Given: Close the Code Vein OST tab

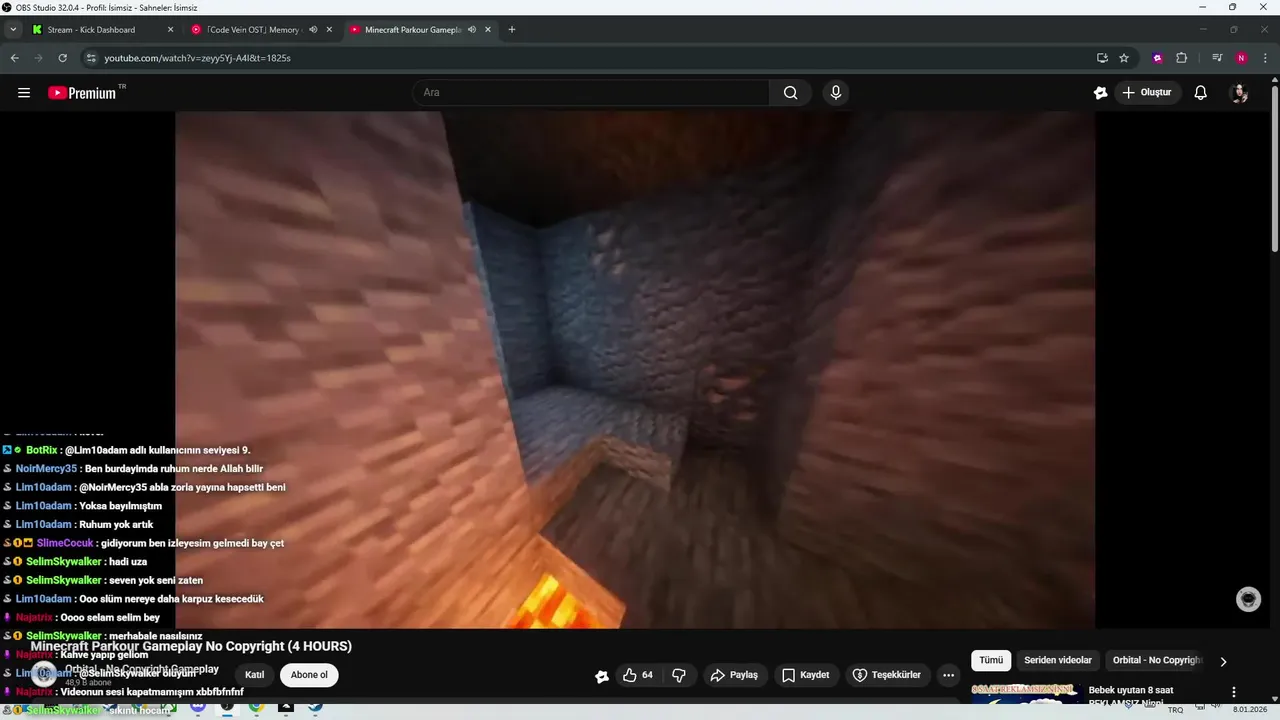Looking at the screenshot, I should point(329,29).
